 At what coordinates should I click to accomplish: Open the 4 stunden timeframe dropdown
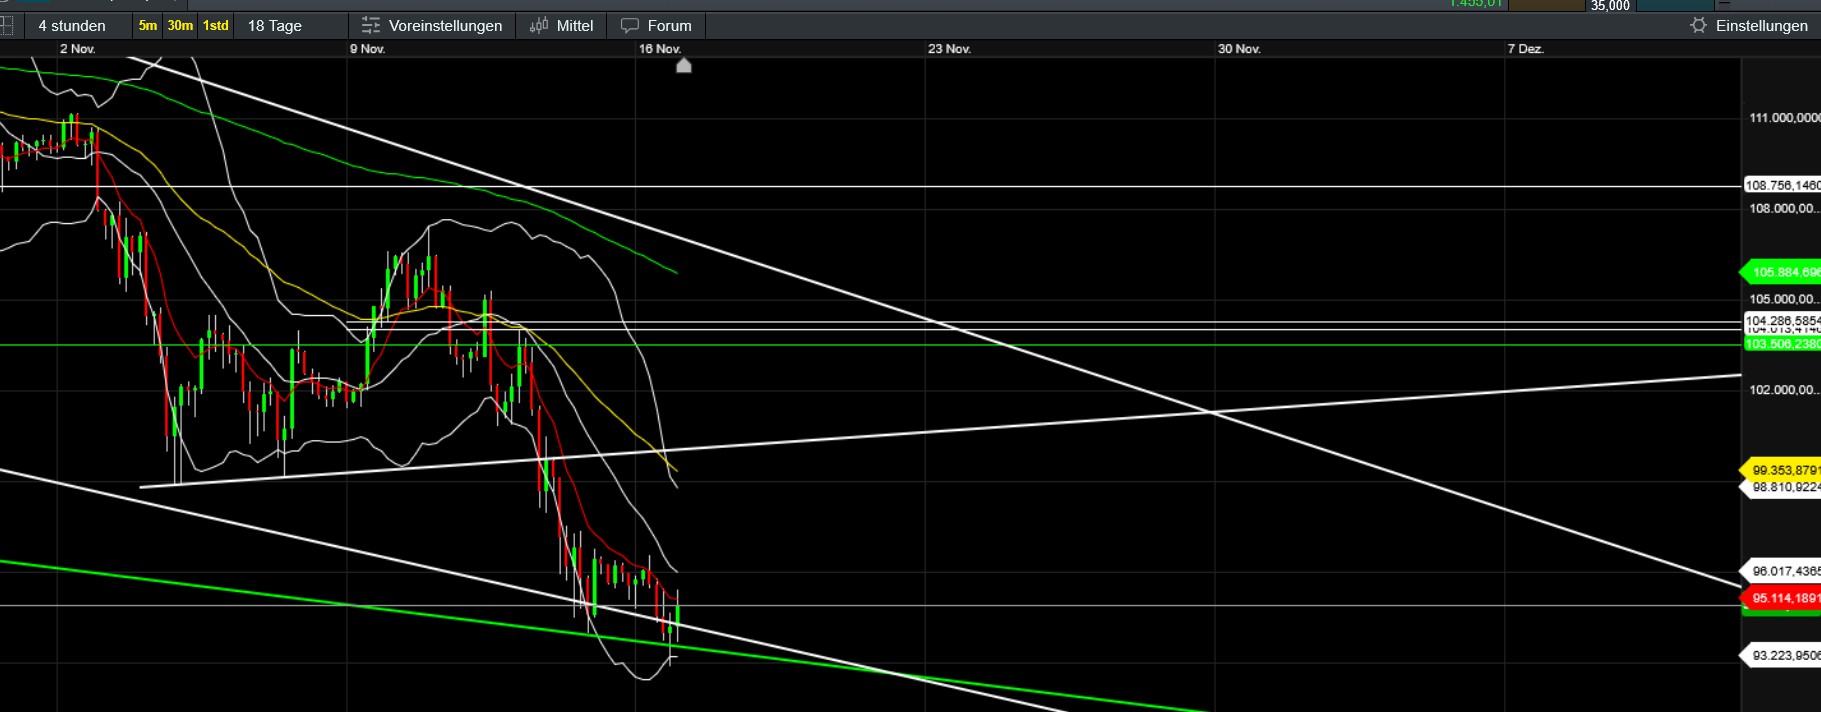[x=72, y=26]
